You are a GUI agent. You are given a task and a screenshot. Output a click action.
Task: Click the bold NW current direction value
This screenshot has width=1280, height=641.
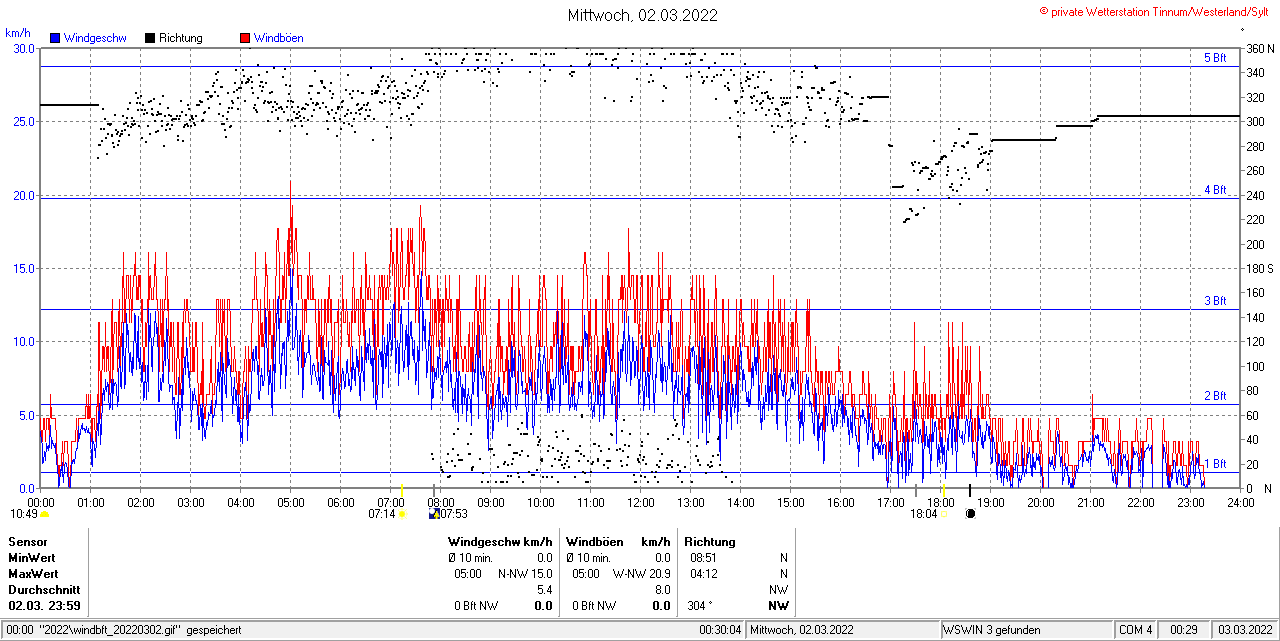point(778,606)
